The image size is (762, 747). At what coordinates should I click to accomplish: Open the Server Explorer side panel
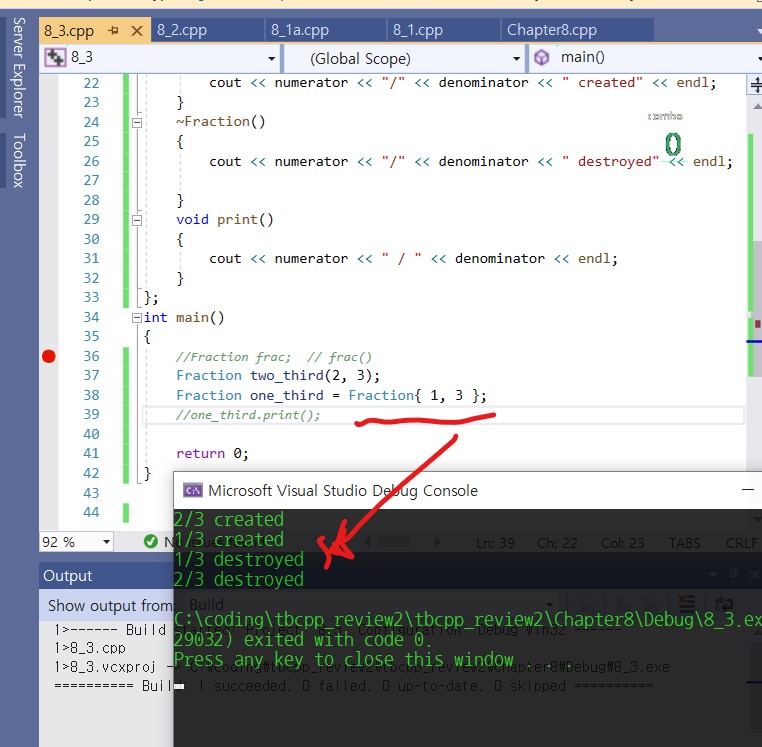[18, 67]
